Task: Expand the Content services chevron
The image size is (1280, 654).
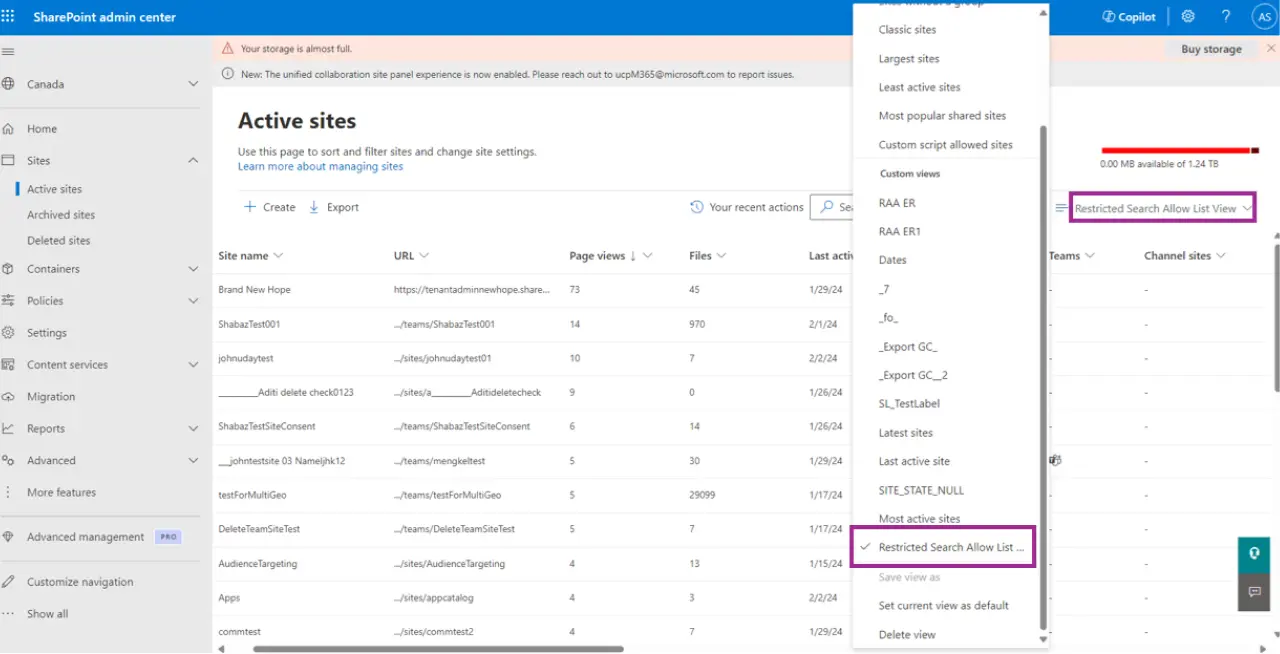Action: 193,365
